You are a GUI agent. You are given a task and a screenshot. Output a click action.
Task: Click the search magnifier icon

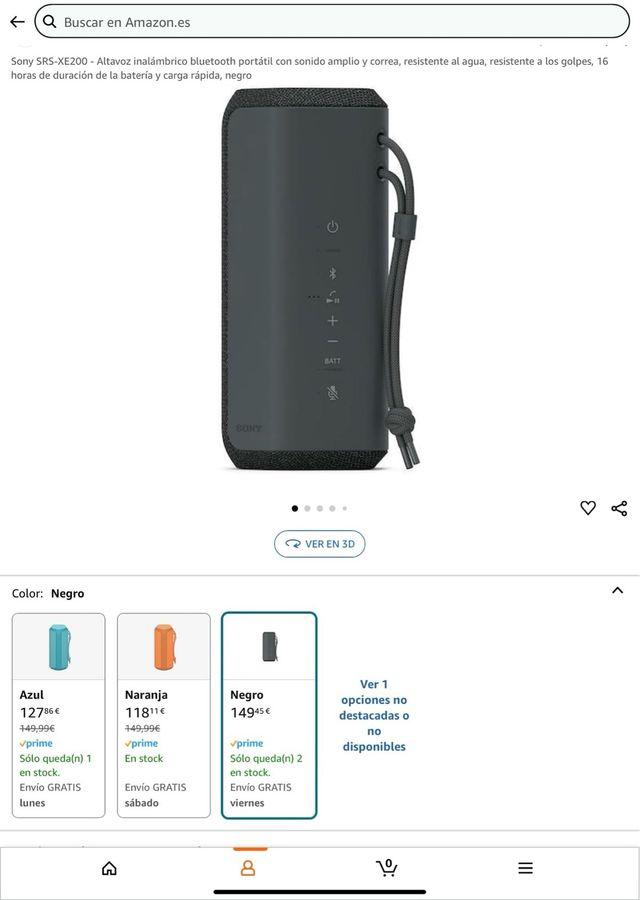pos(50,22)
